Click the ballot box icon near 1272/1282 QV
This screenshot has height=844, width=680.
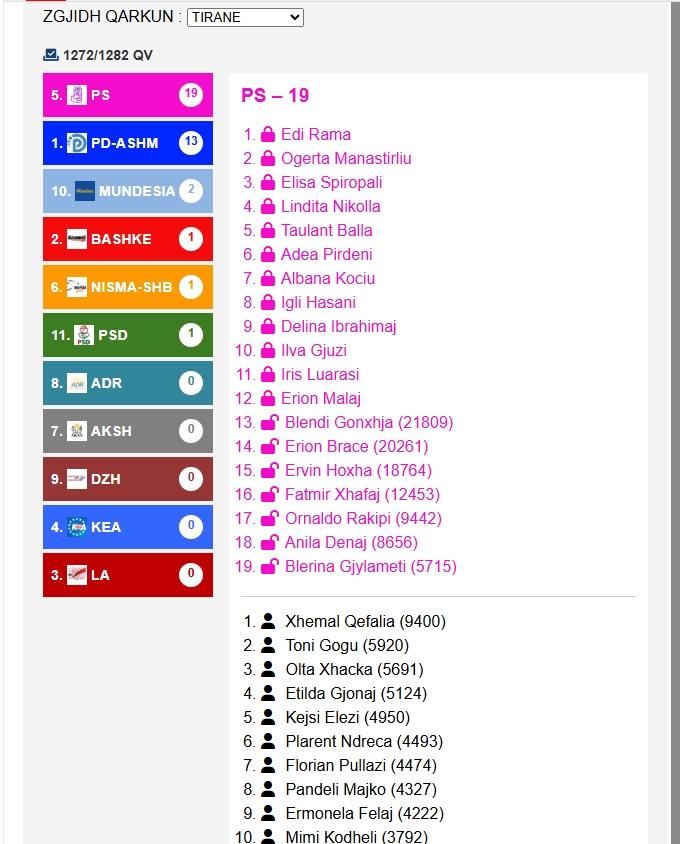(51, 54)
